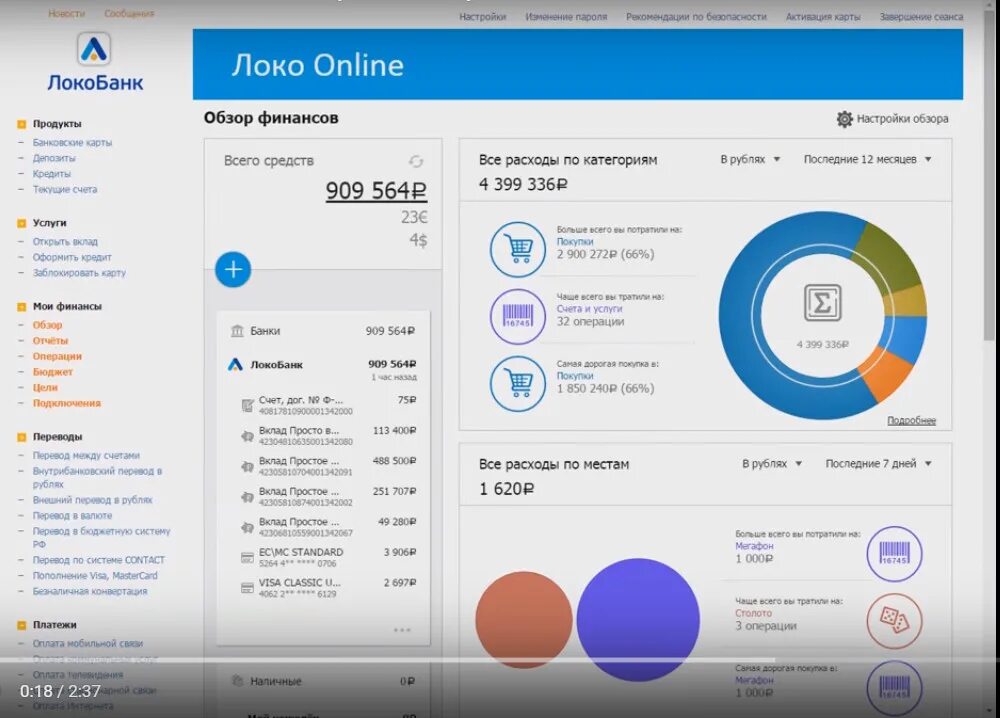Click the total 909 564₽ amount
1000x718 pixels.
click(376, 190)
